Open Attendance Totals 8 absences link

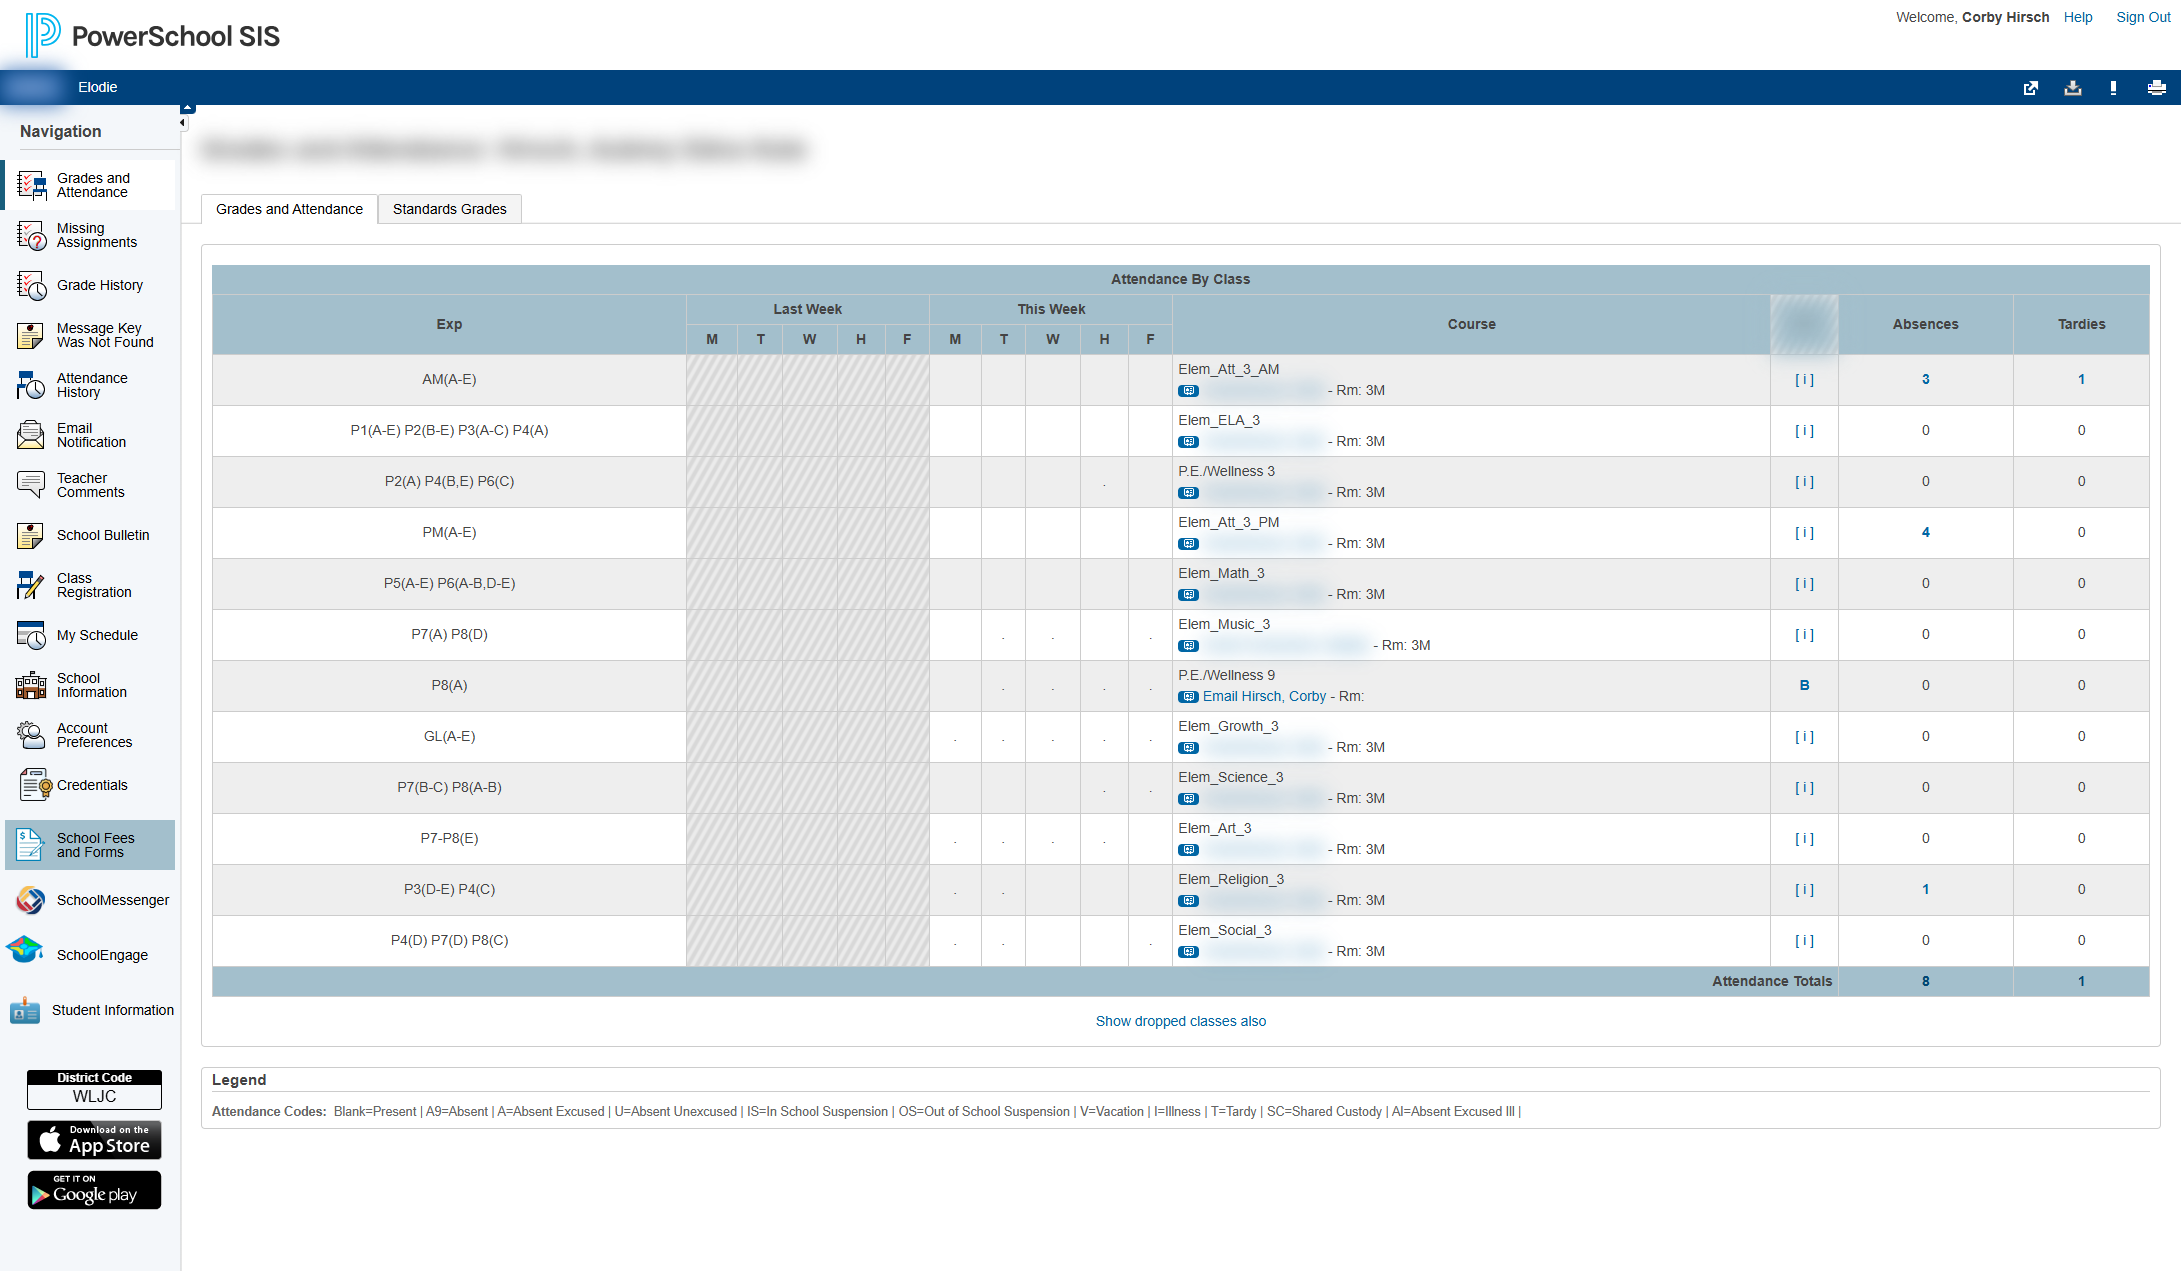[x=1925, y=981]
